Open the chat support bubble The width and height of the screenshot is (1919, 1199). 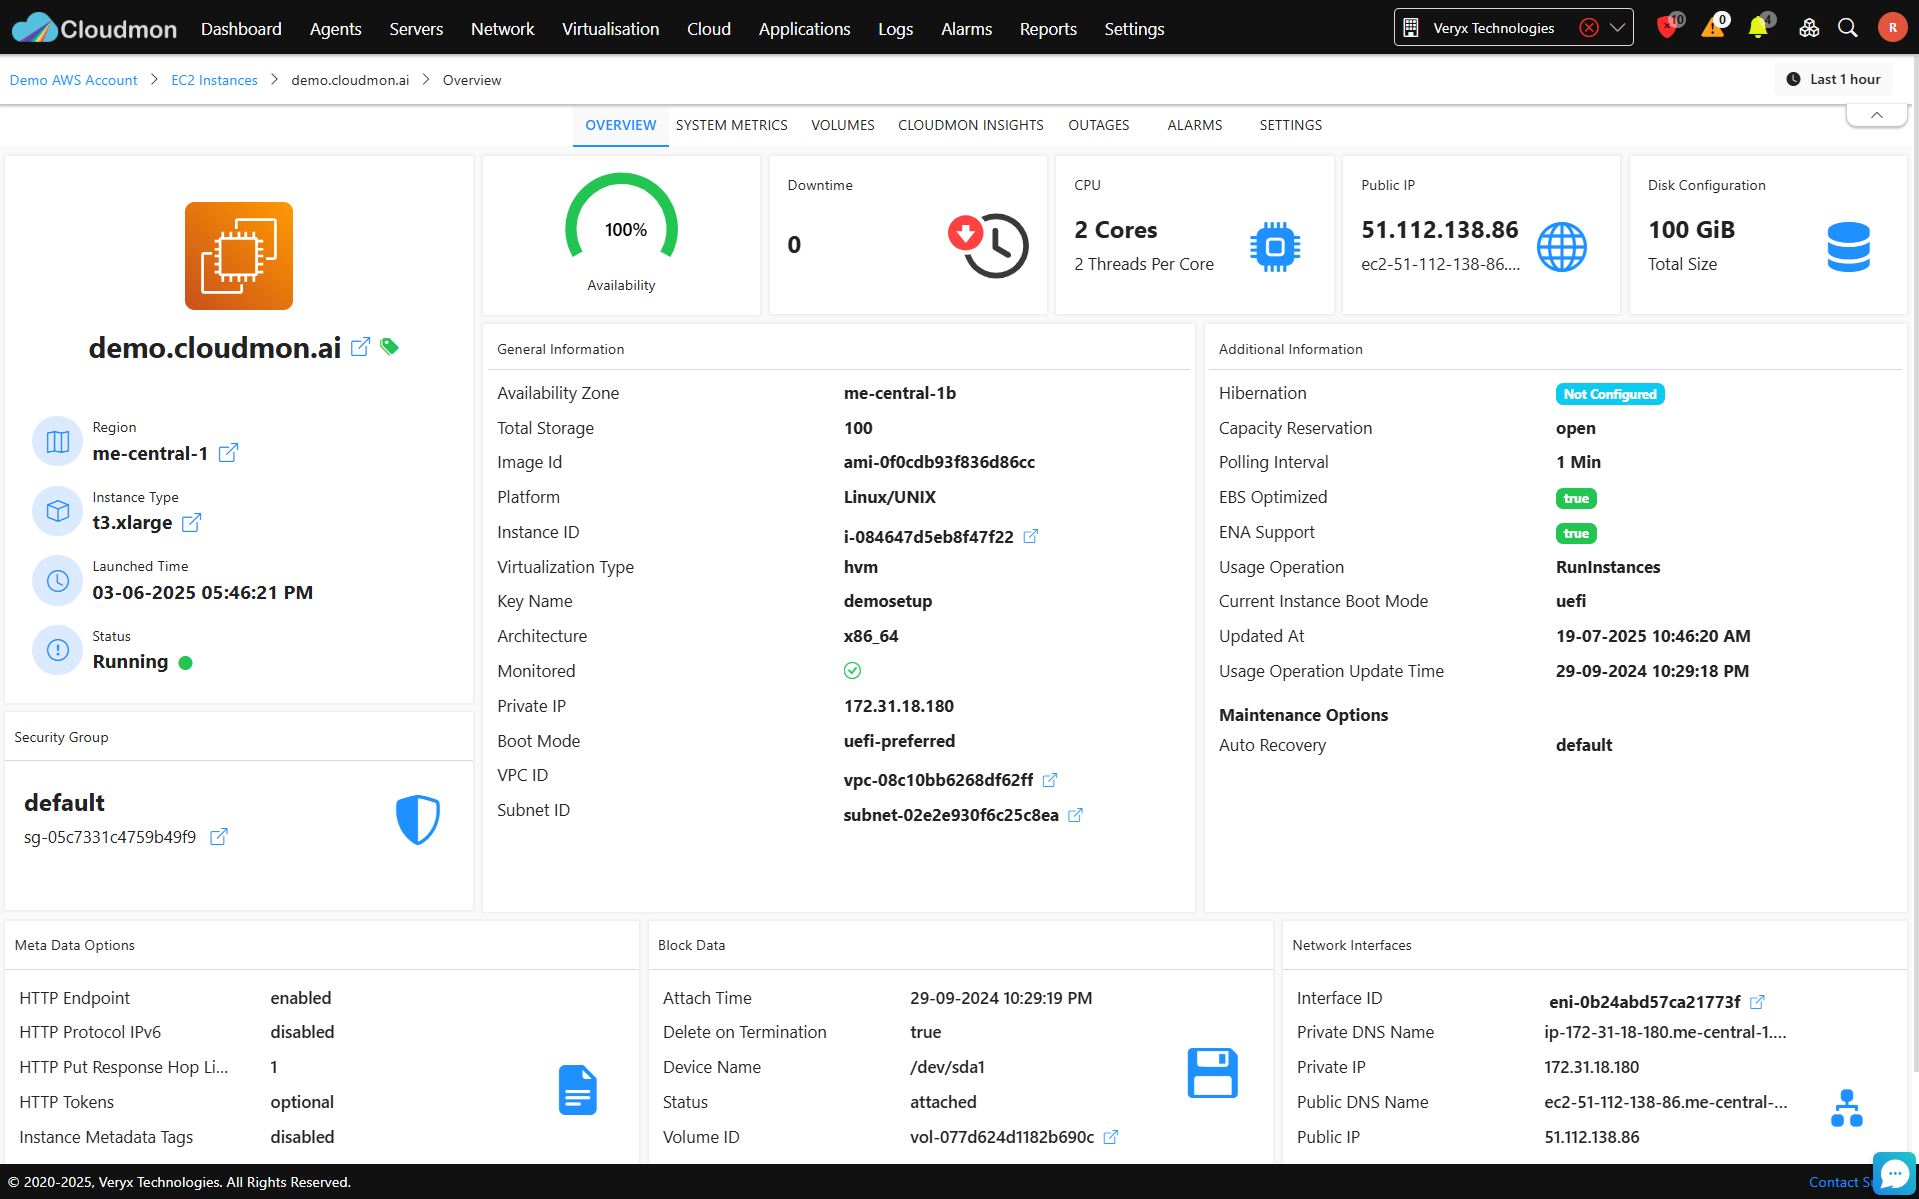pos(1894,1173)
